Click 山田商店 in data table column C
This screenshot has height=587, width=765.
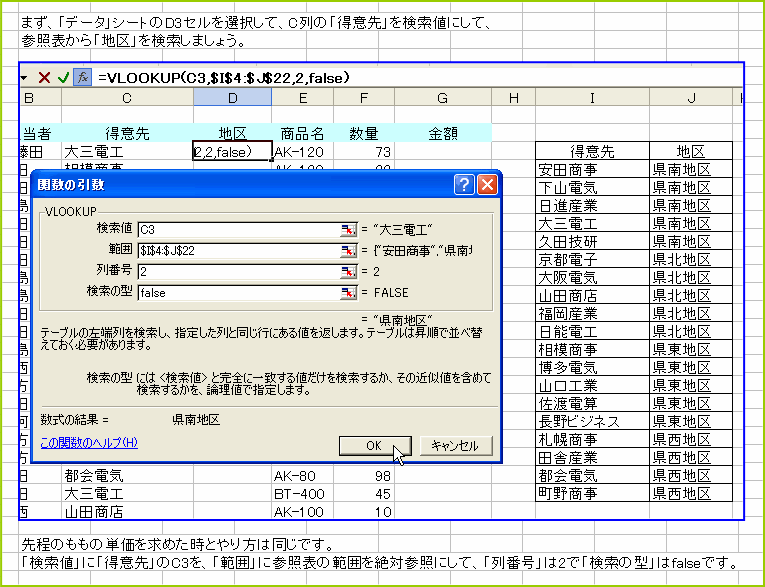point(127,511)
